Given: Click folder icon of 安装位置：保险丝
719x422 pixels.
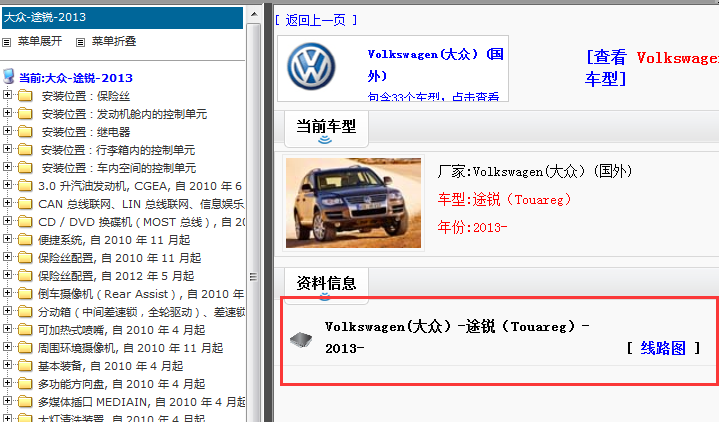Looking at the screenshot, I should pyautogui.click(x=25, y=96).
